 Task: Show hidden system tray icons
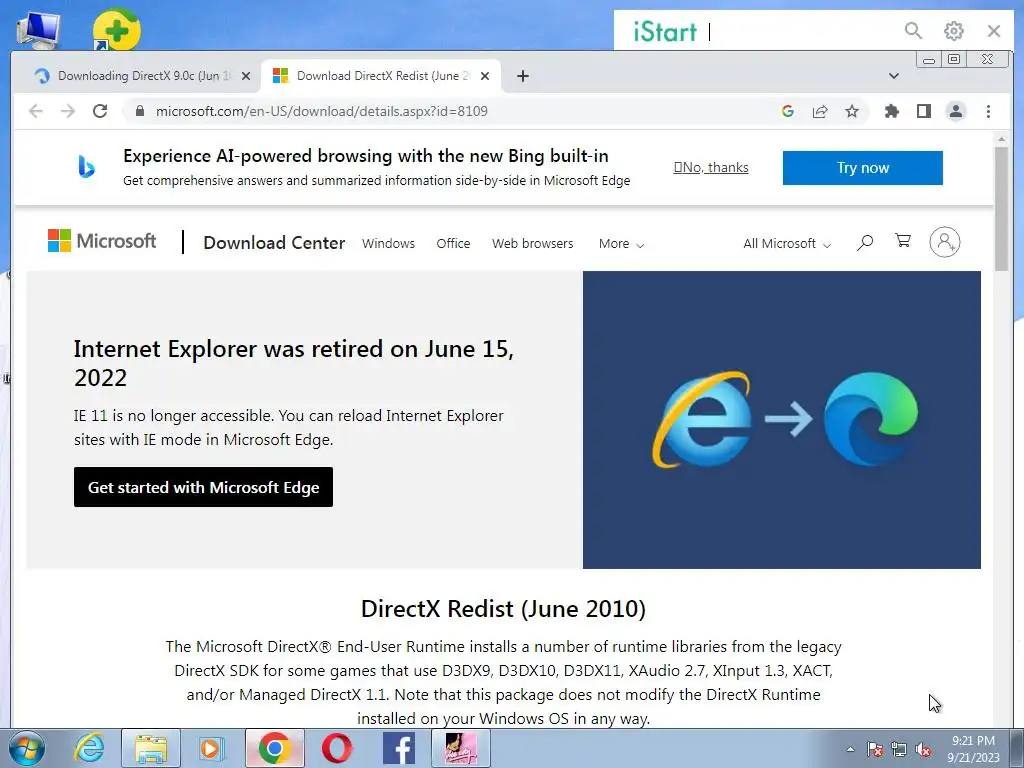pos(850,749)
